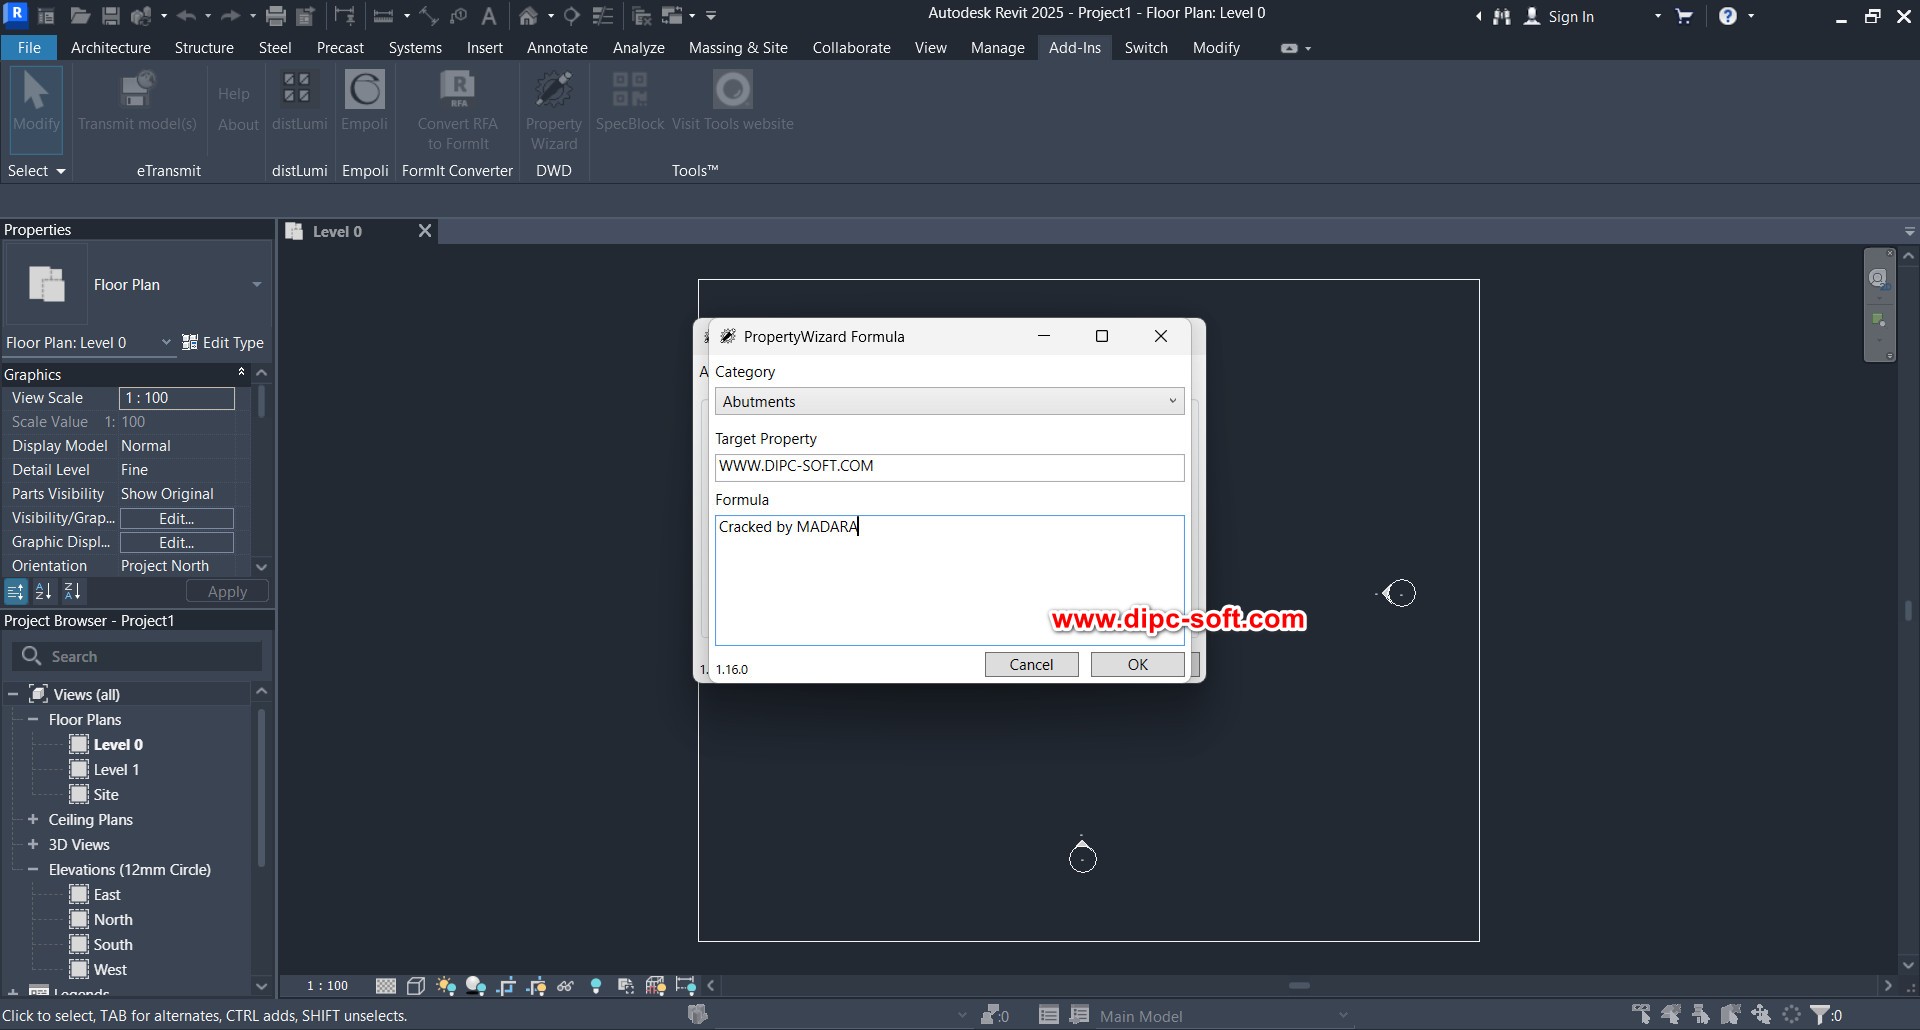Select North elevation in Project Browser
The height and width of the screenshot is (1030, 1920).
(x=113, y=919)
